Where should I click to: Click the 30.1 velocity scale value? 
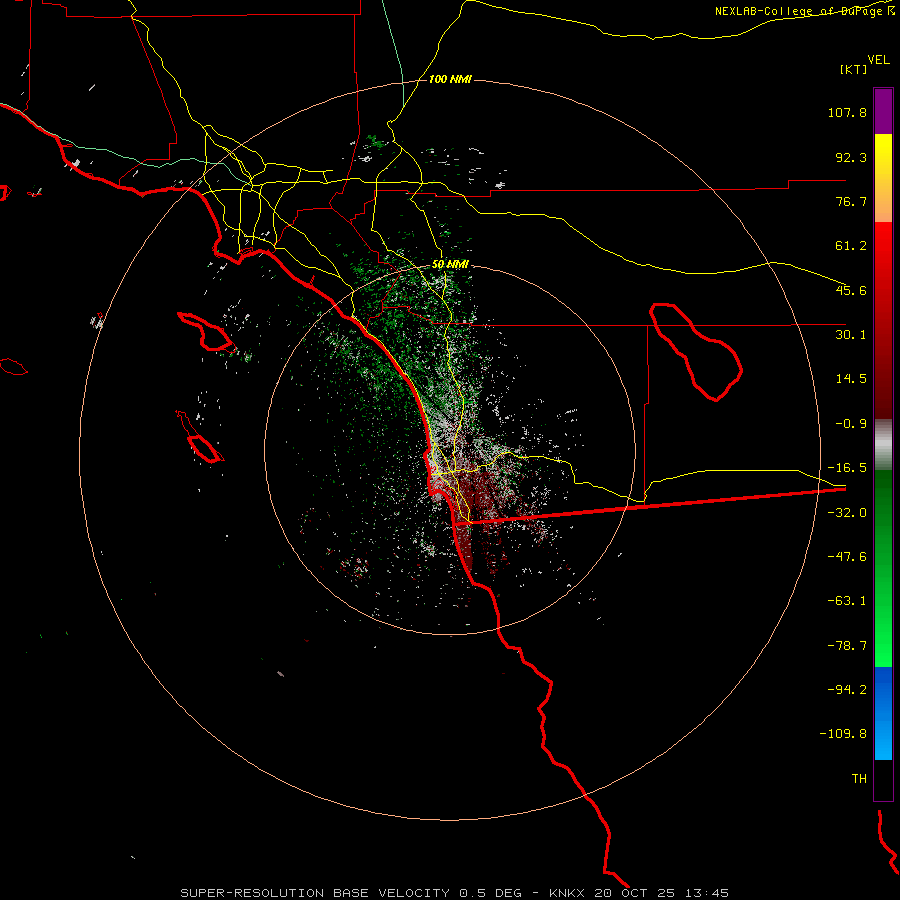point(851,335)
